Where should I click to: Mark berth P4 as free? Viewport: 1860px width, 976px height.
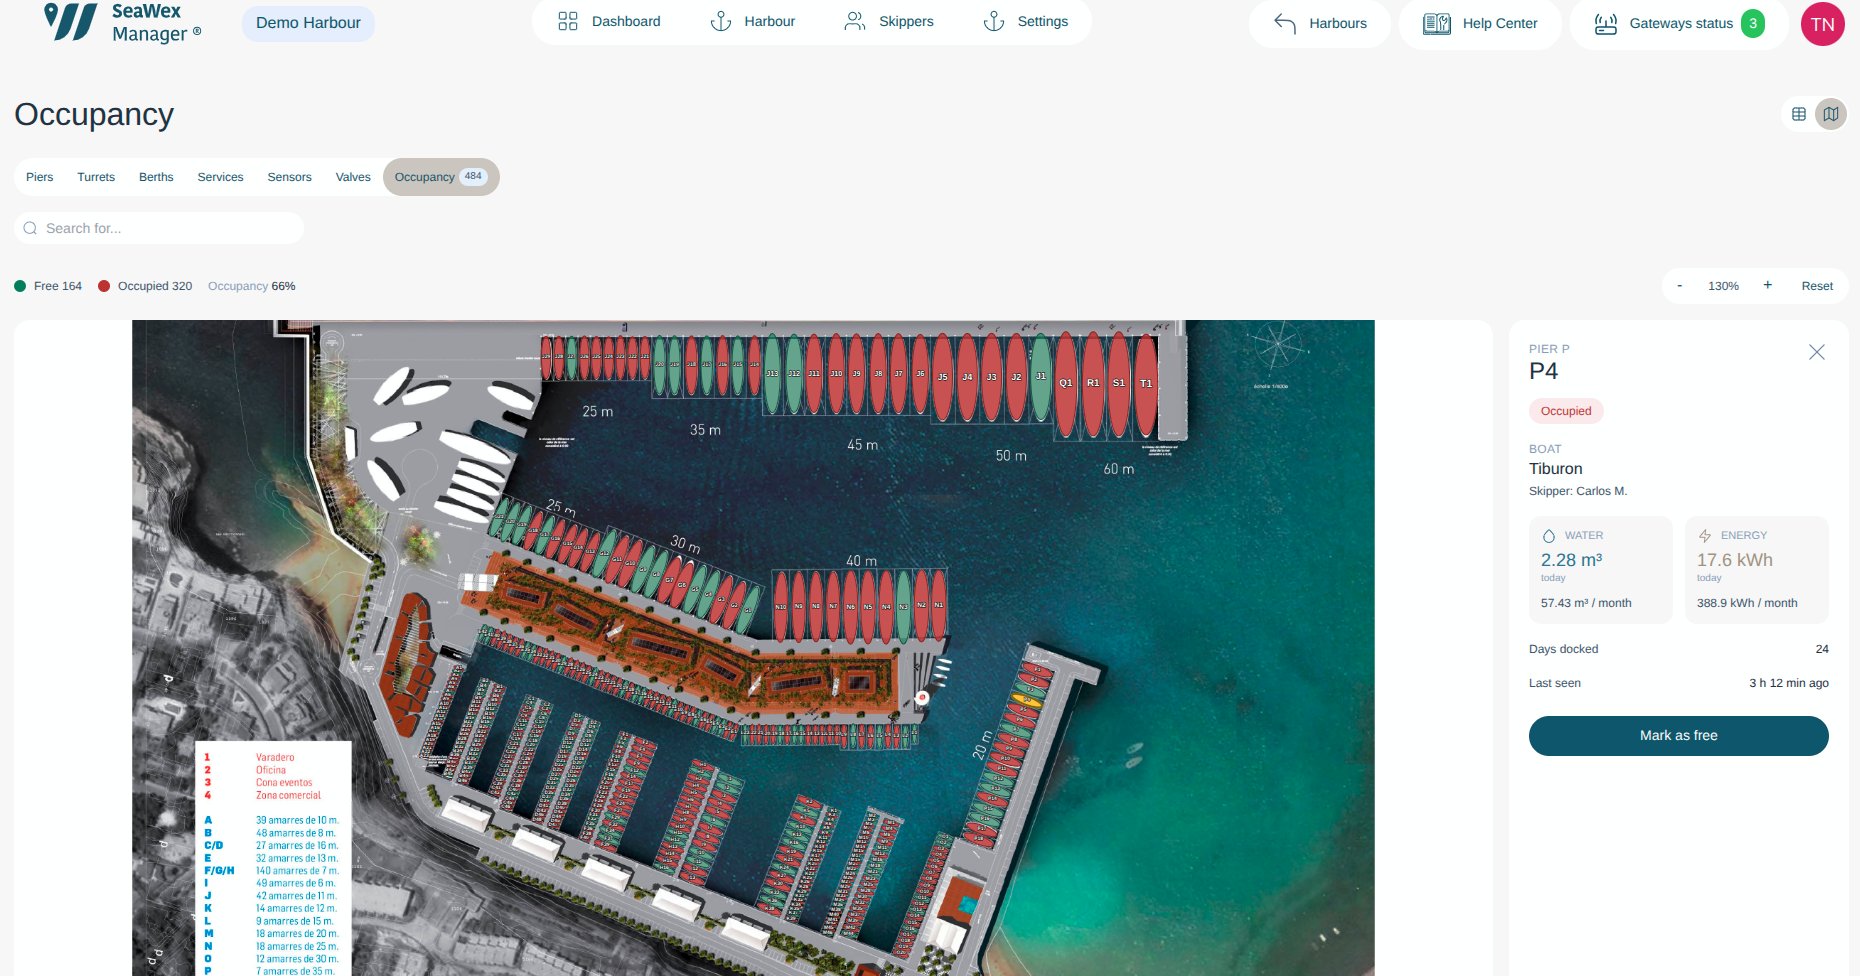pos(1679,736)
